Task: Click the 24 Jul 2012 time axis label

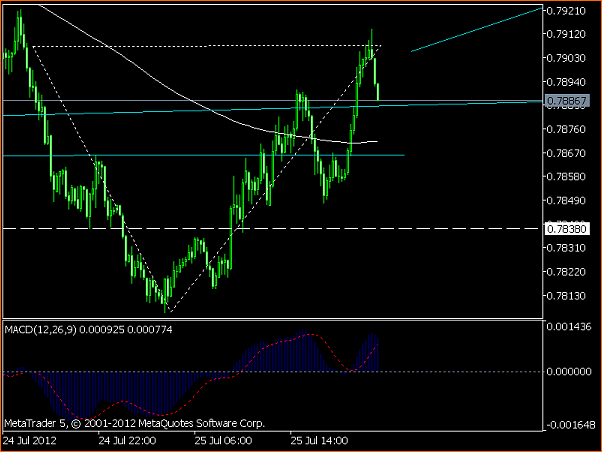Action: tap(30, 440)
